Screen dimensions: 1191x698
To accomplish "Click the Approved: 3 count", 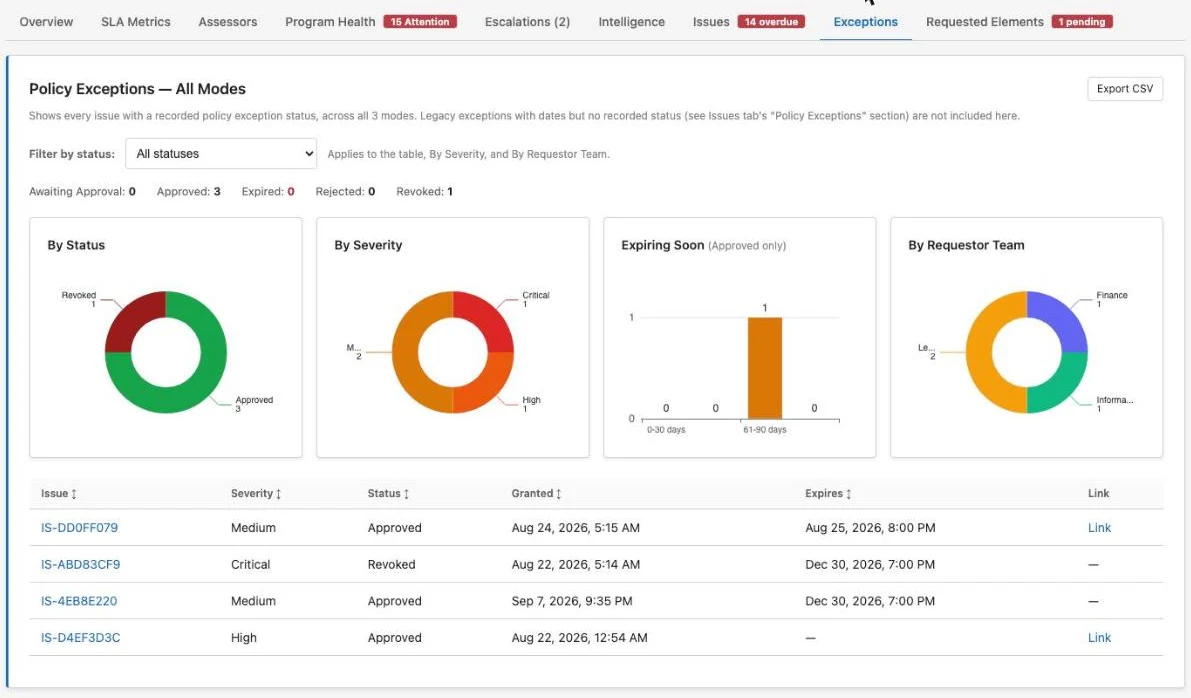I will coord(188,191).
